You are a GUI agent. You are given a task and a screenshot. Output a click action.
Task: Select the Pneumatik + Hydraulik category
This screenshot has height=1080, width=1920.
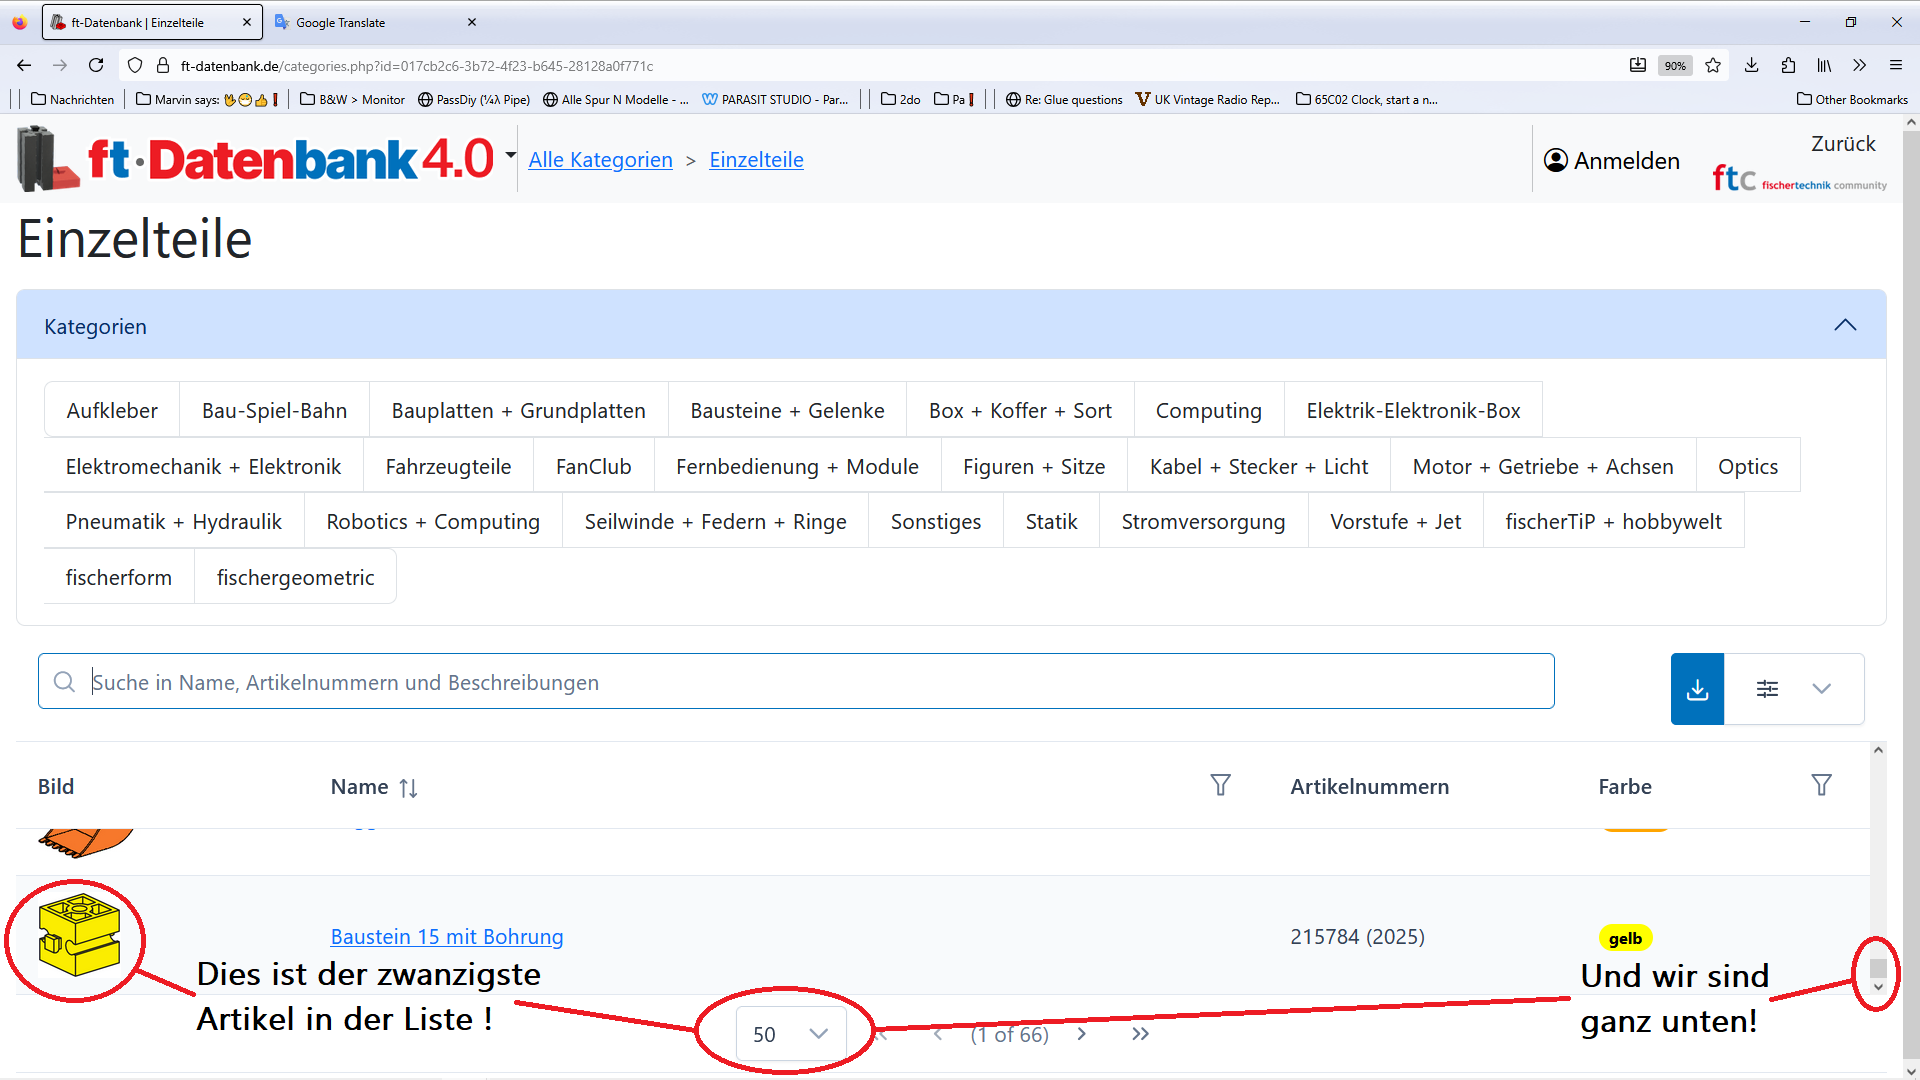[173, 521]
